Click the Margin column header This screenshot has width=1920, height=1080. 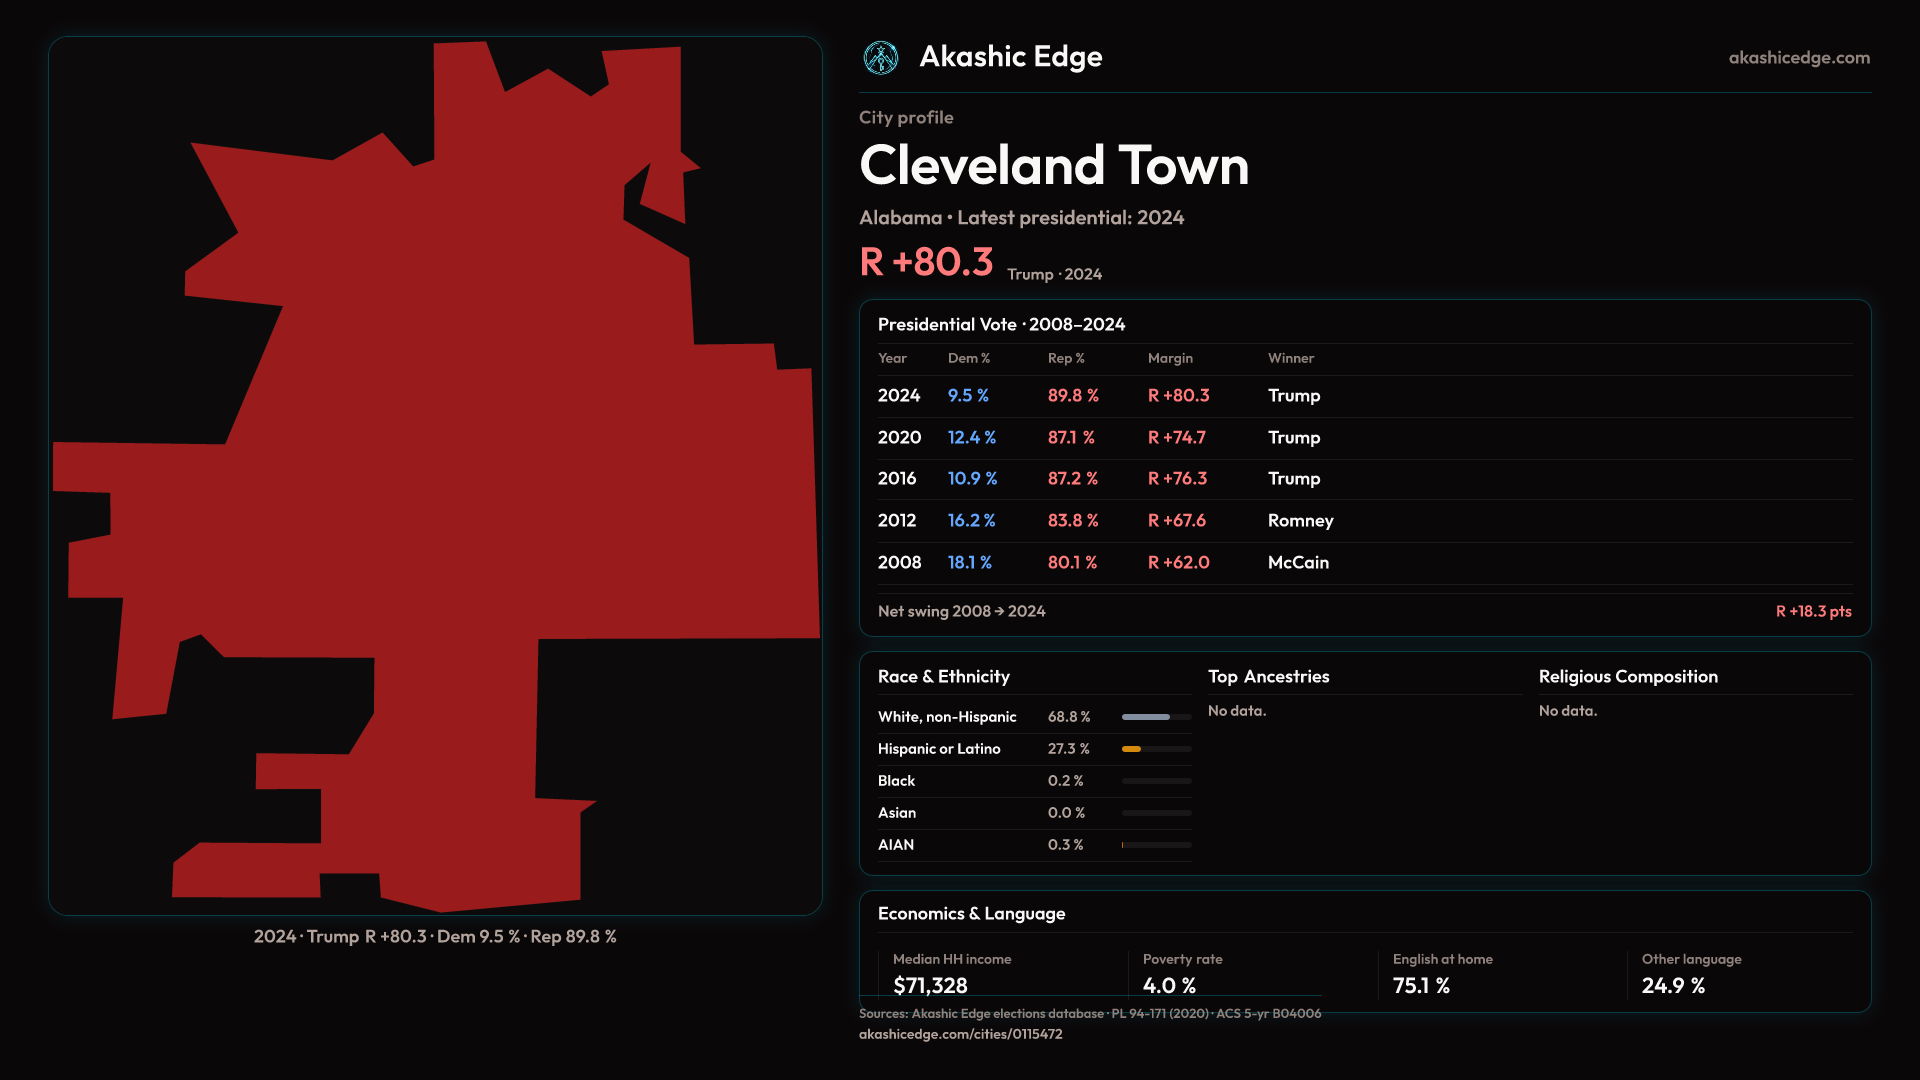tap(1170, 358)
